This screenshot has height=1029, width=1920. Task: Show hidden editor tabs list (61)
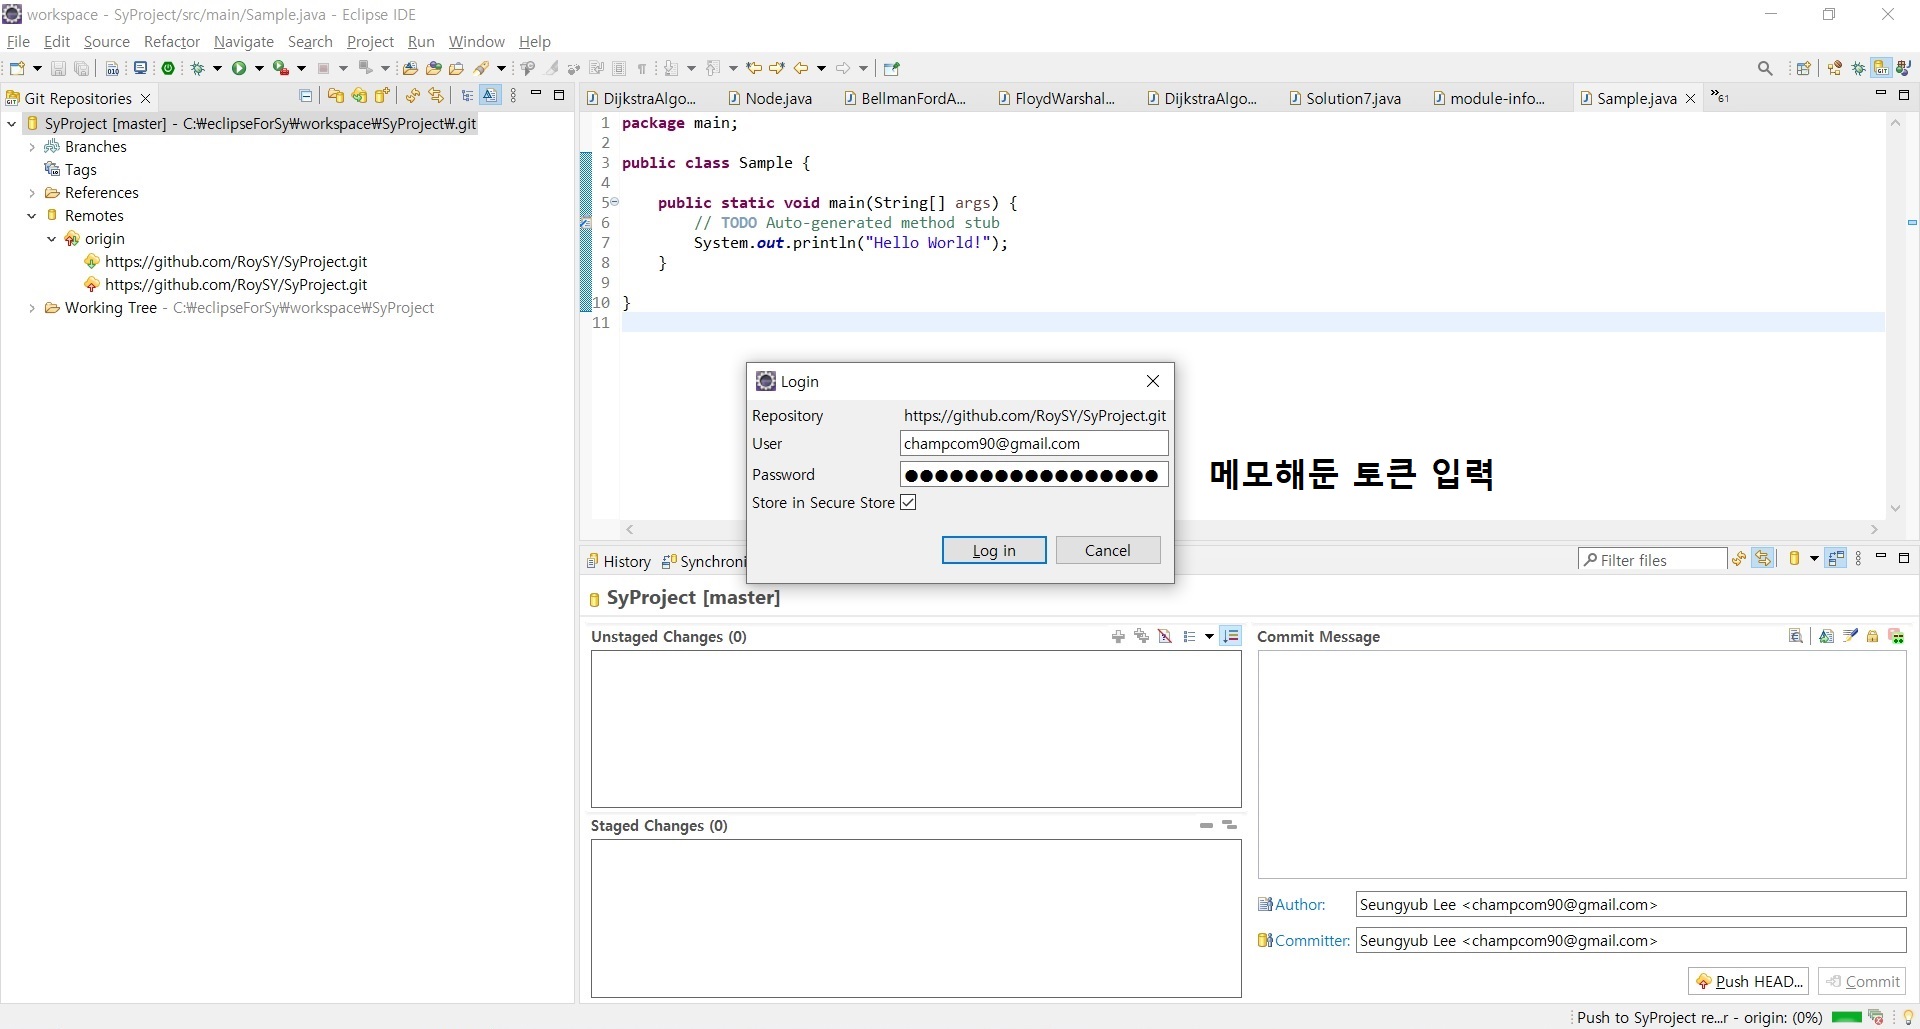1720,97
